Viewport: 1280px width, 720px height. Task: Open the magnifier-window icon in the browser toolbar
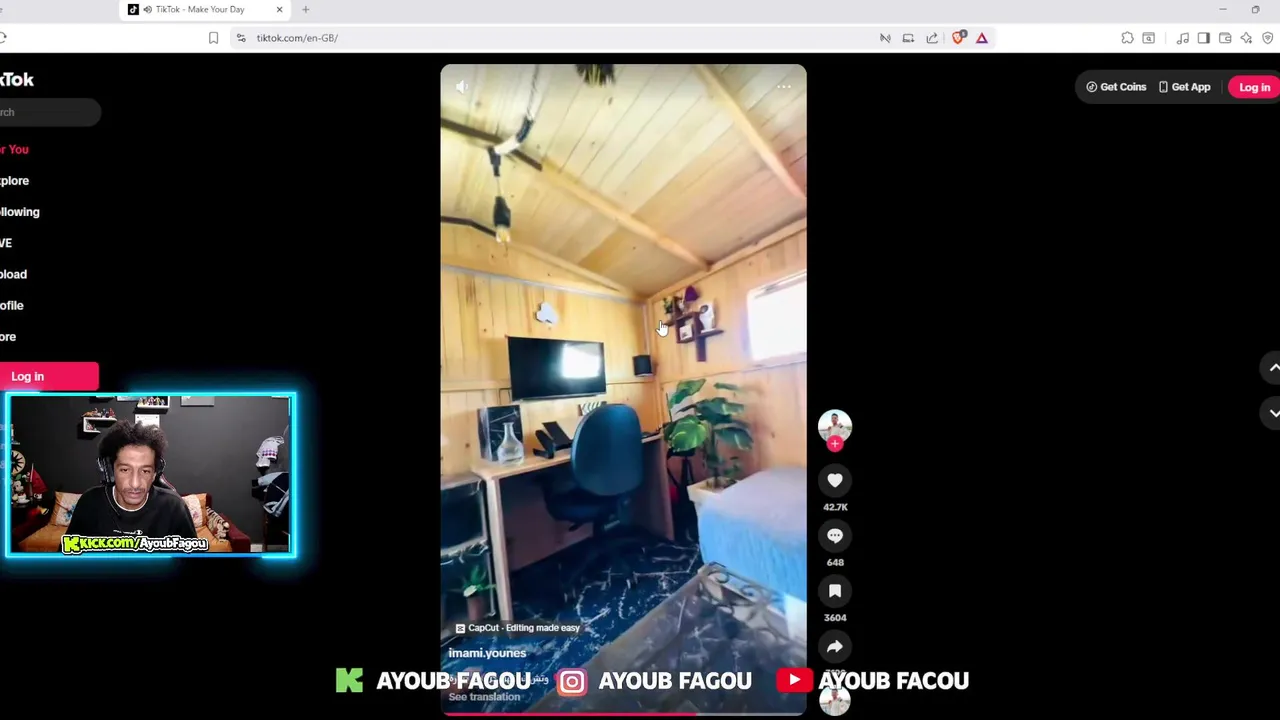(1149, 38)
